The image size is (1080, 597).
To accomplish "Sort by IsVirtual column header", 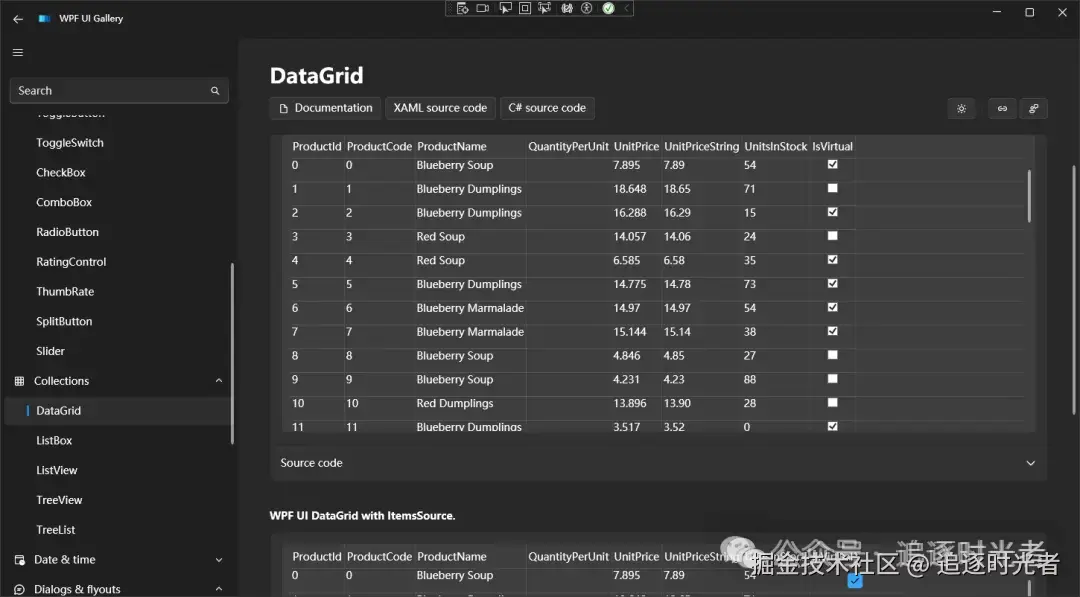I will [x=833, y=147].
